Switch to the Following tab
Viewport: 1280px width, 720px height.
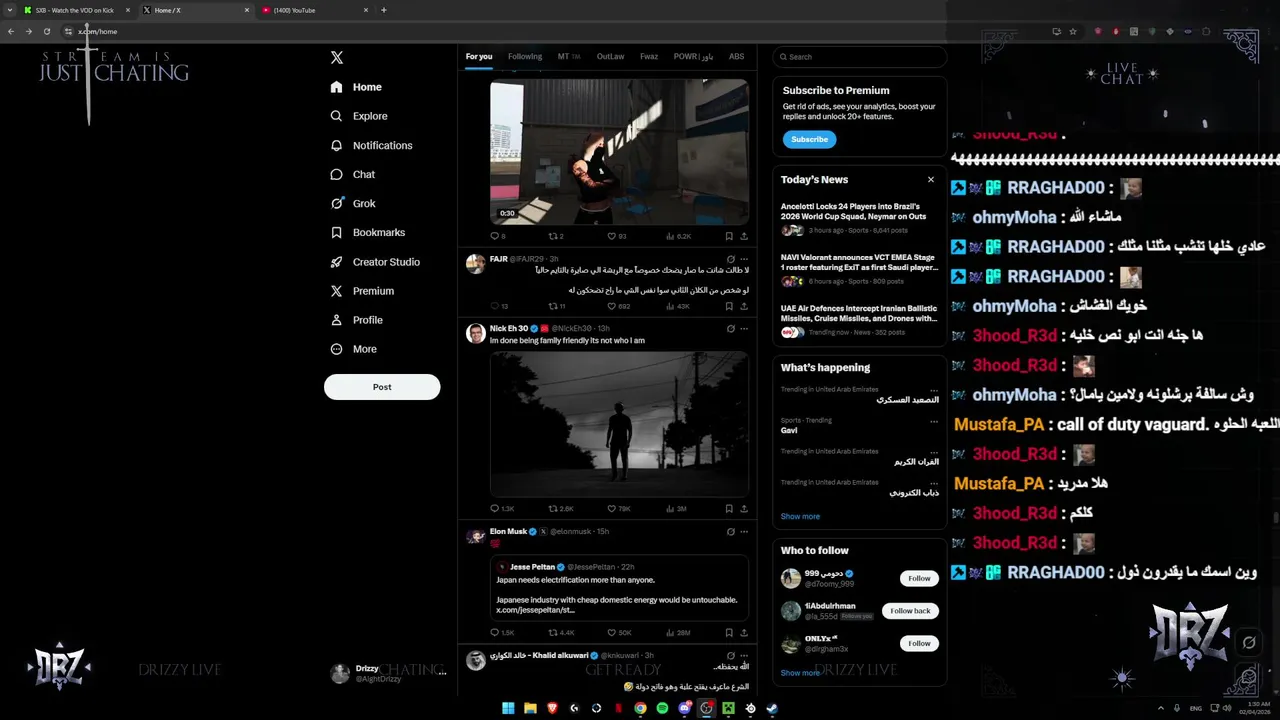(x=525, y=57)
